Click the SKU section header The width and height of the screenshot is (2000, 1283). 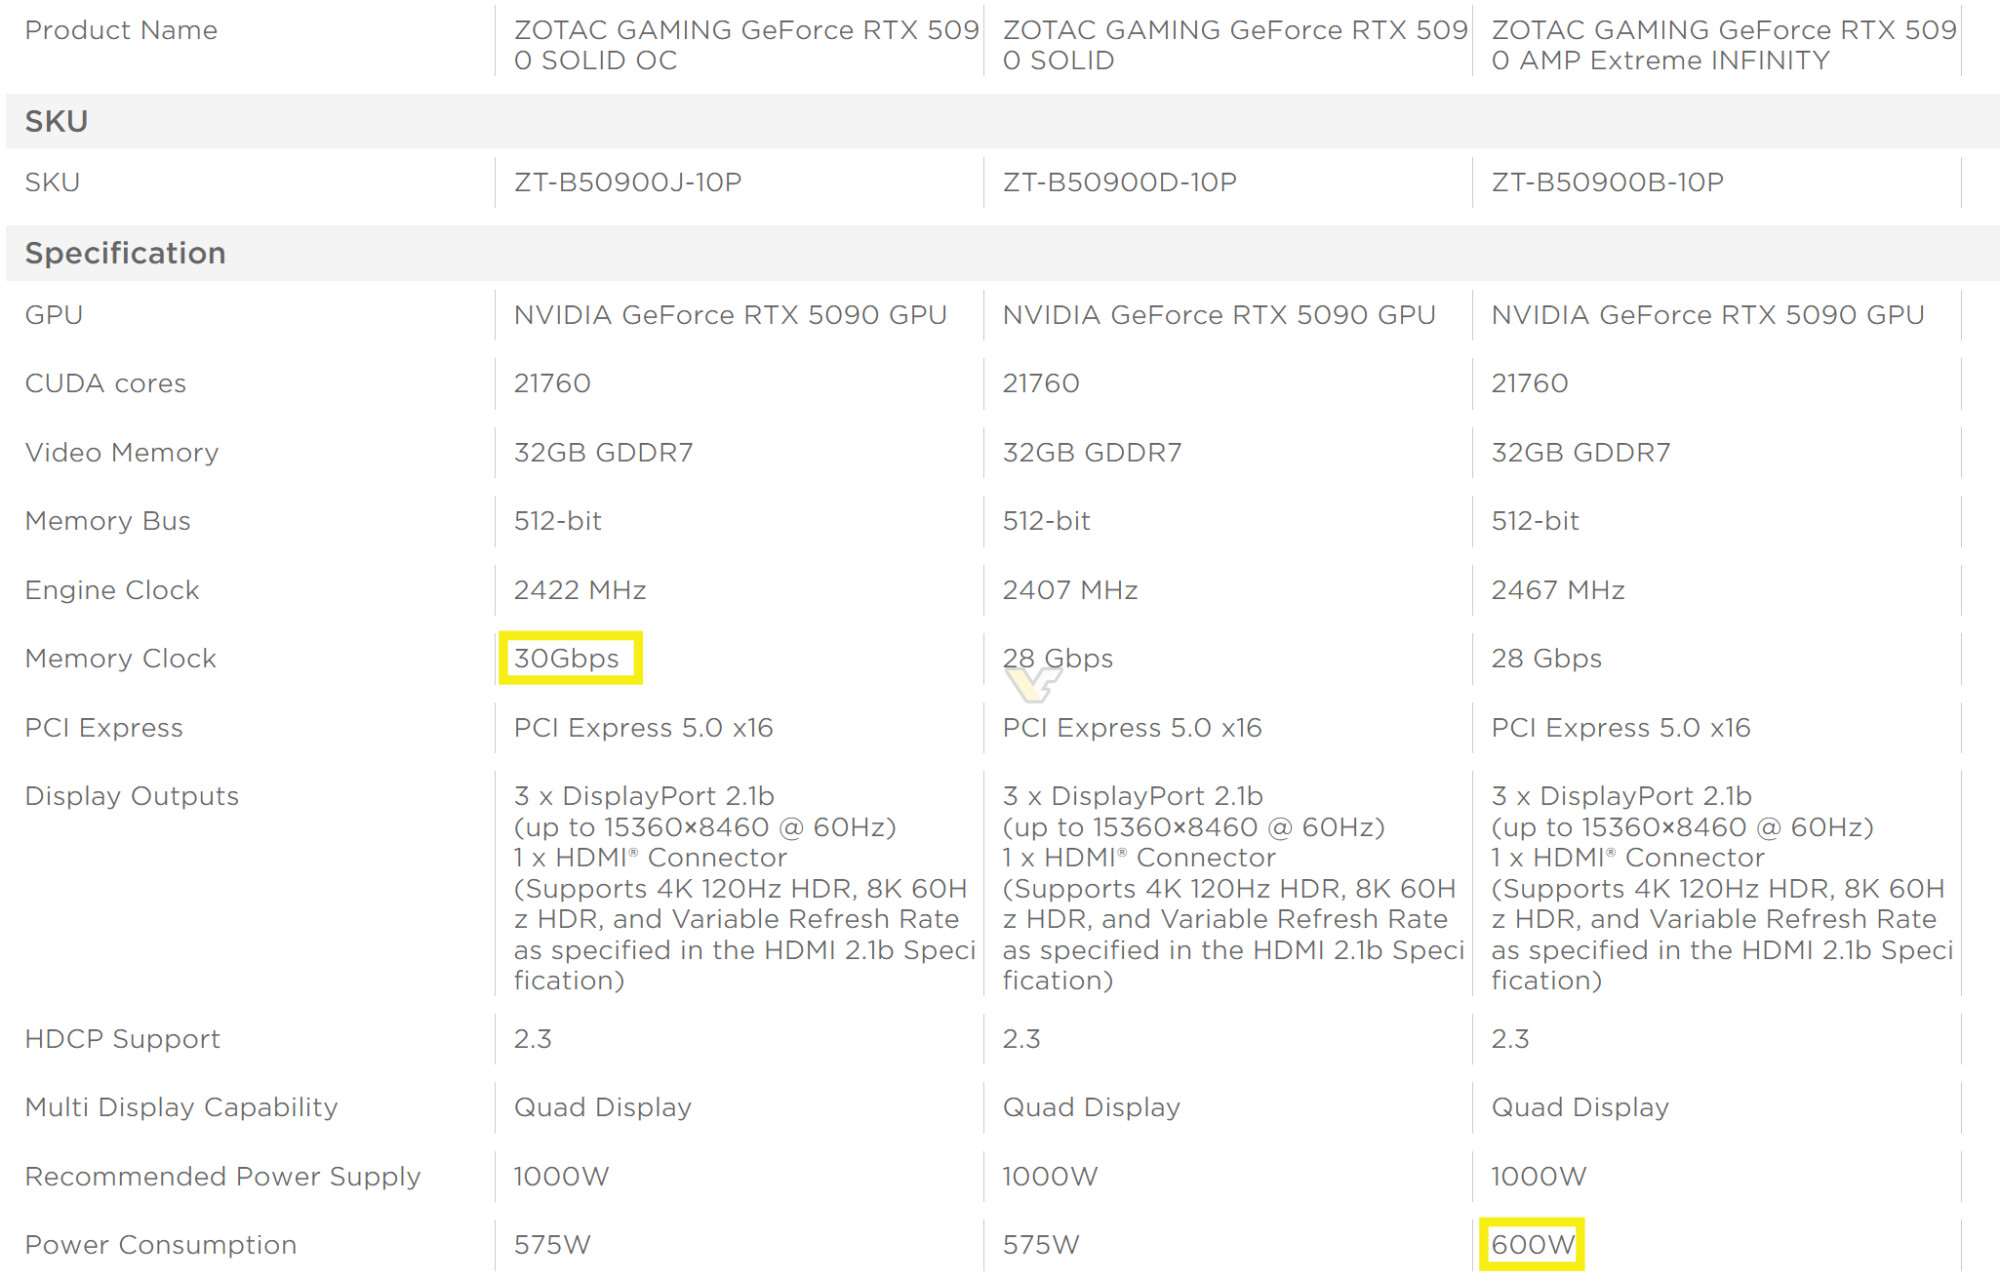click(57, 122)
